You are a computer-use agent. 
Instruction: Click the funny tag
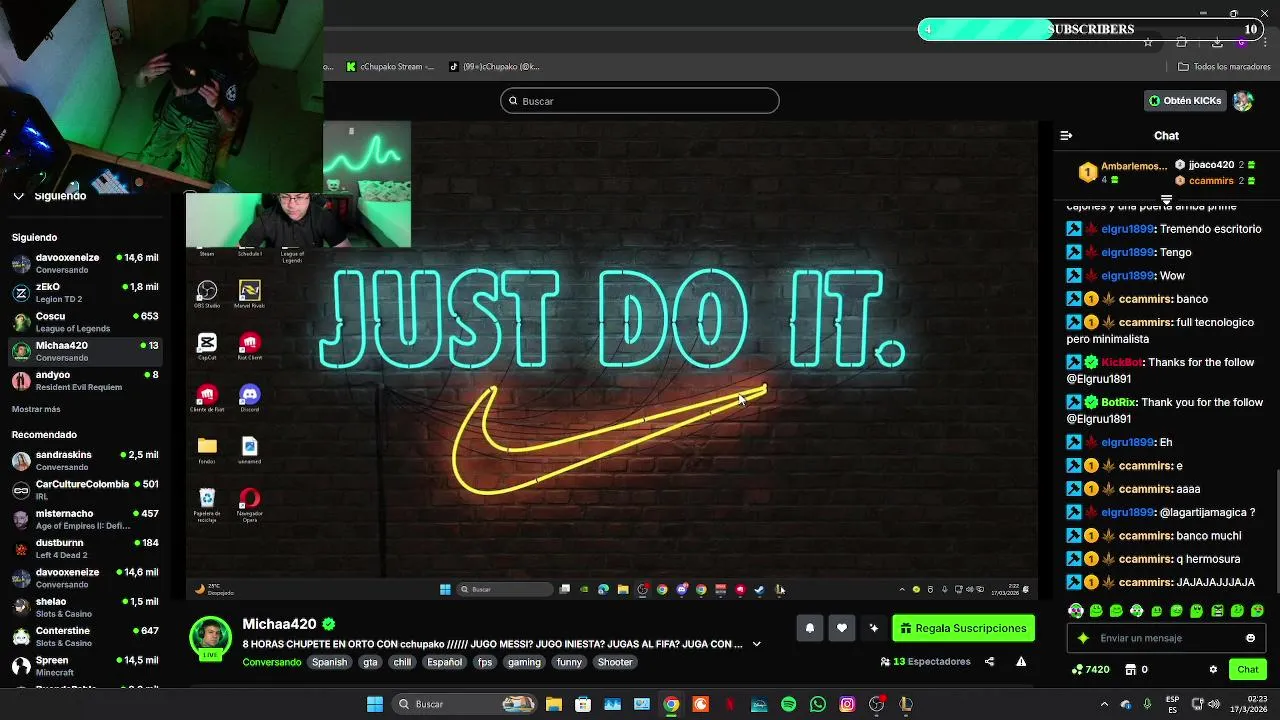pos(569,662)
